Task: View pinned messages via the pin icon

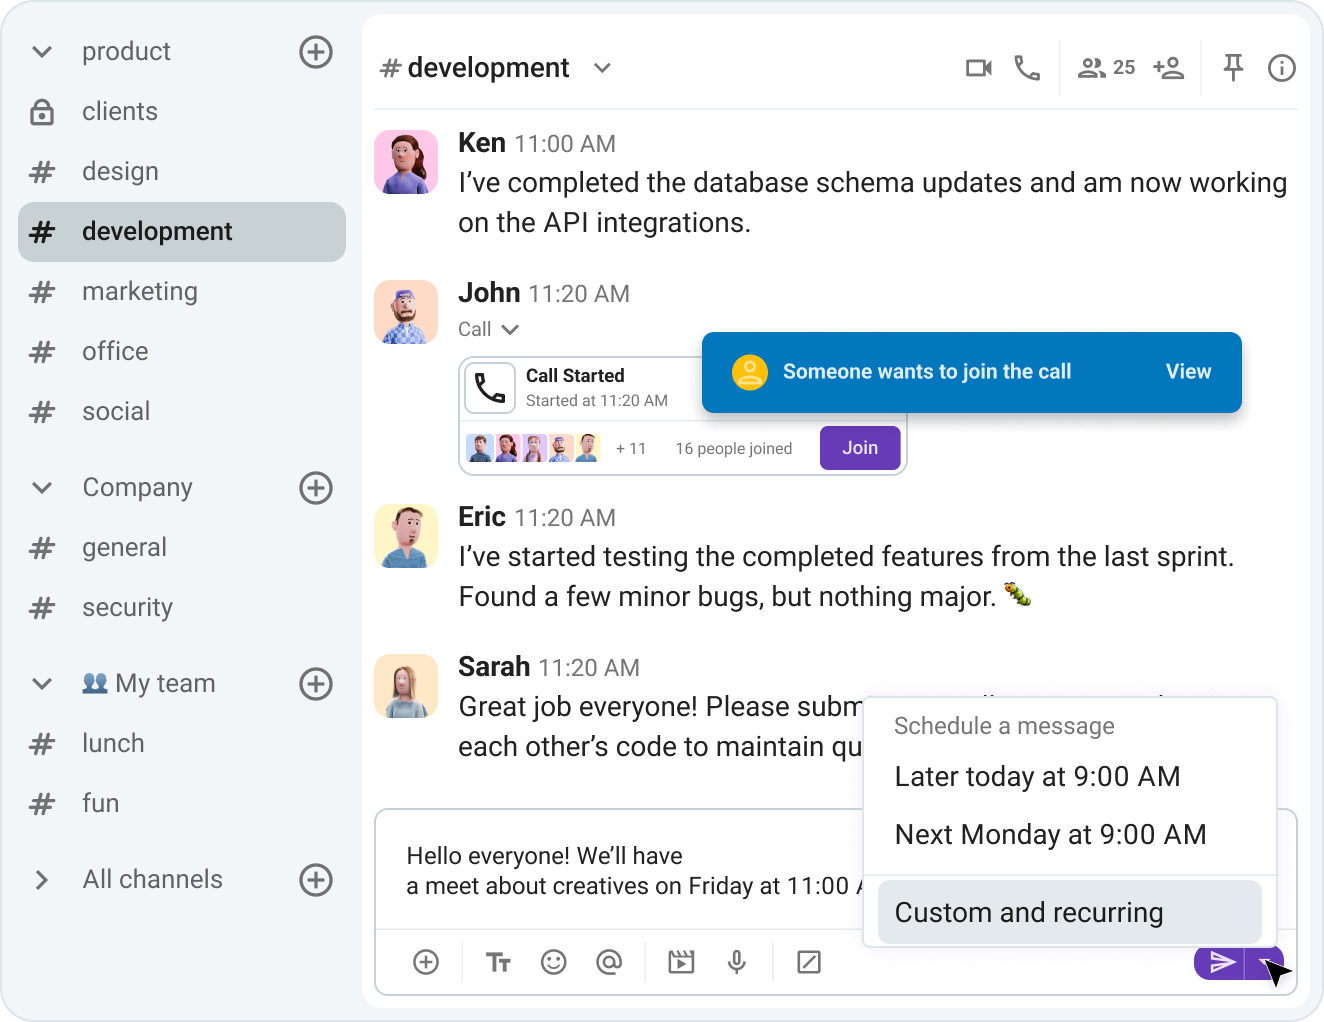Action: (1233, 67)
